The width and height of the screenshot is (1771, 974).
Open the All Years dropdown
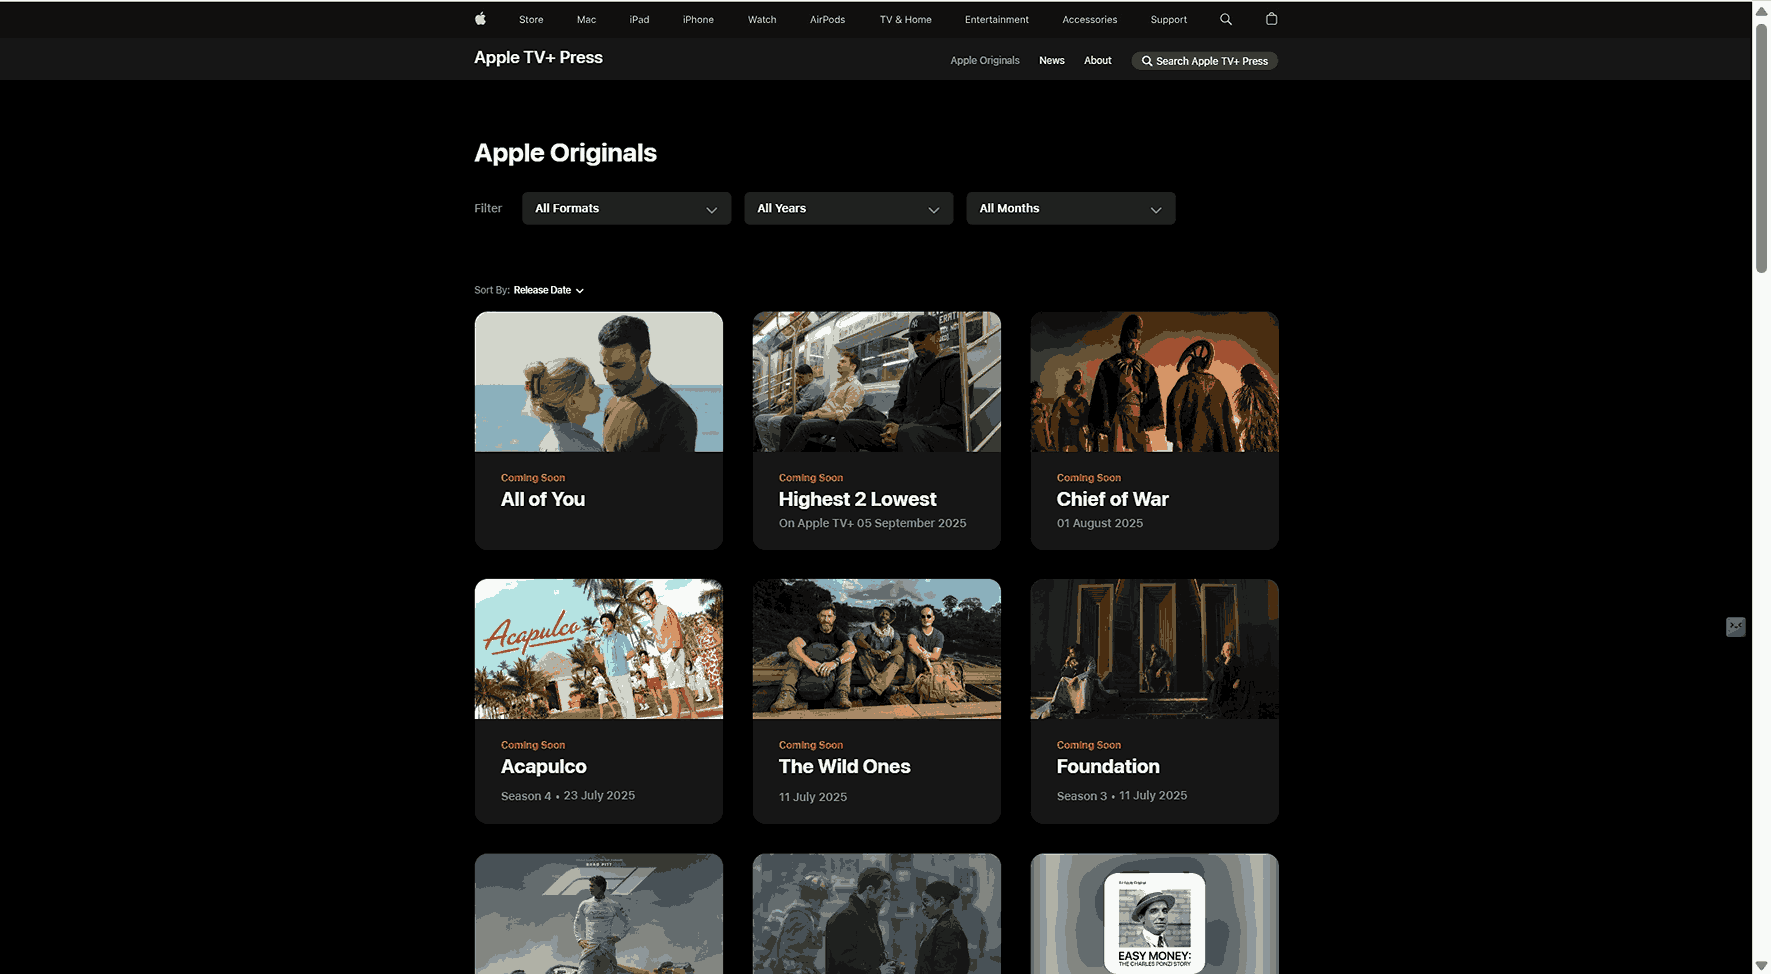pyautogui.click(x=848, y=208)
